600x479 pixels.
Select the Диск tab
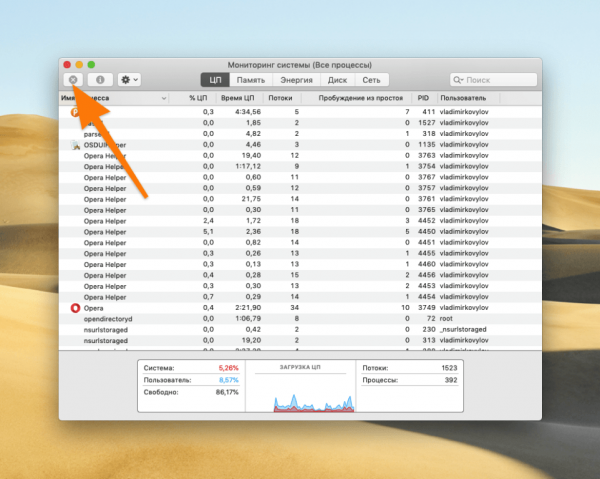point(337,80)
